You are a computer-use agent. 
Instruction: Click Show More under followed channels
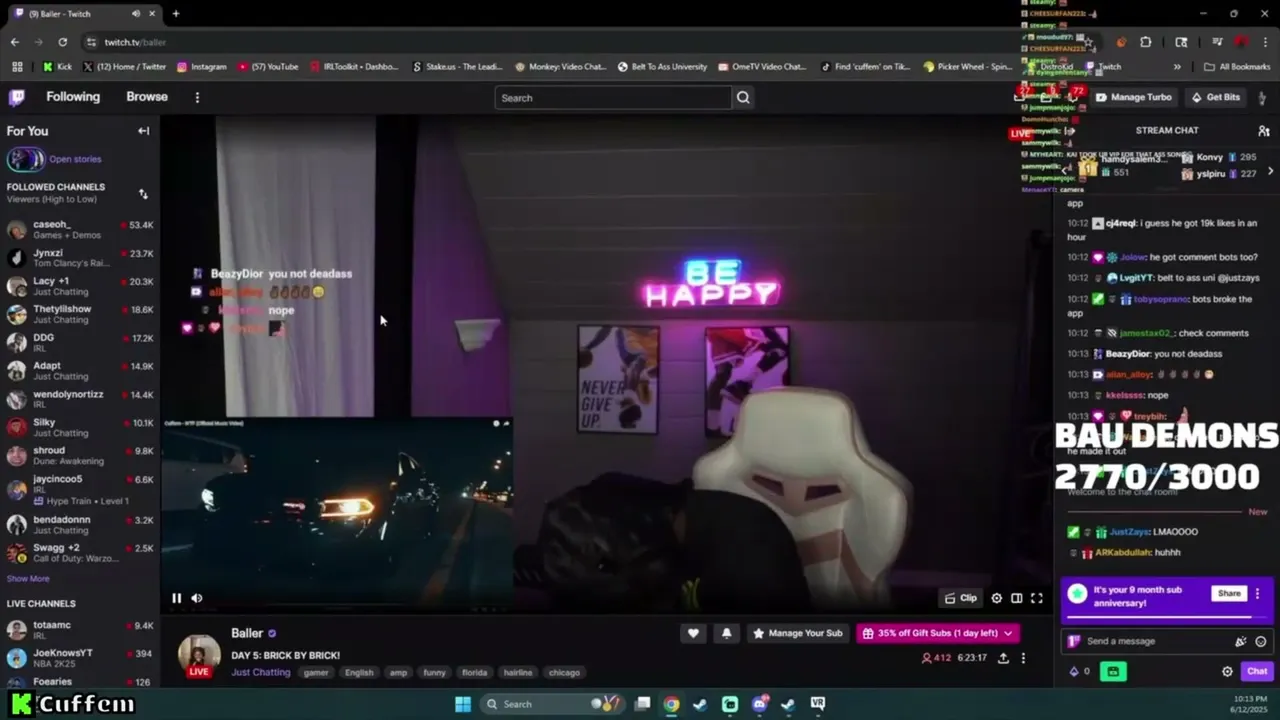coord(28,579)
